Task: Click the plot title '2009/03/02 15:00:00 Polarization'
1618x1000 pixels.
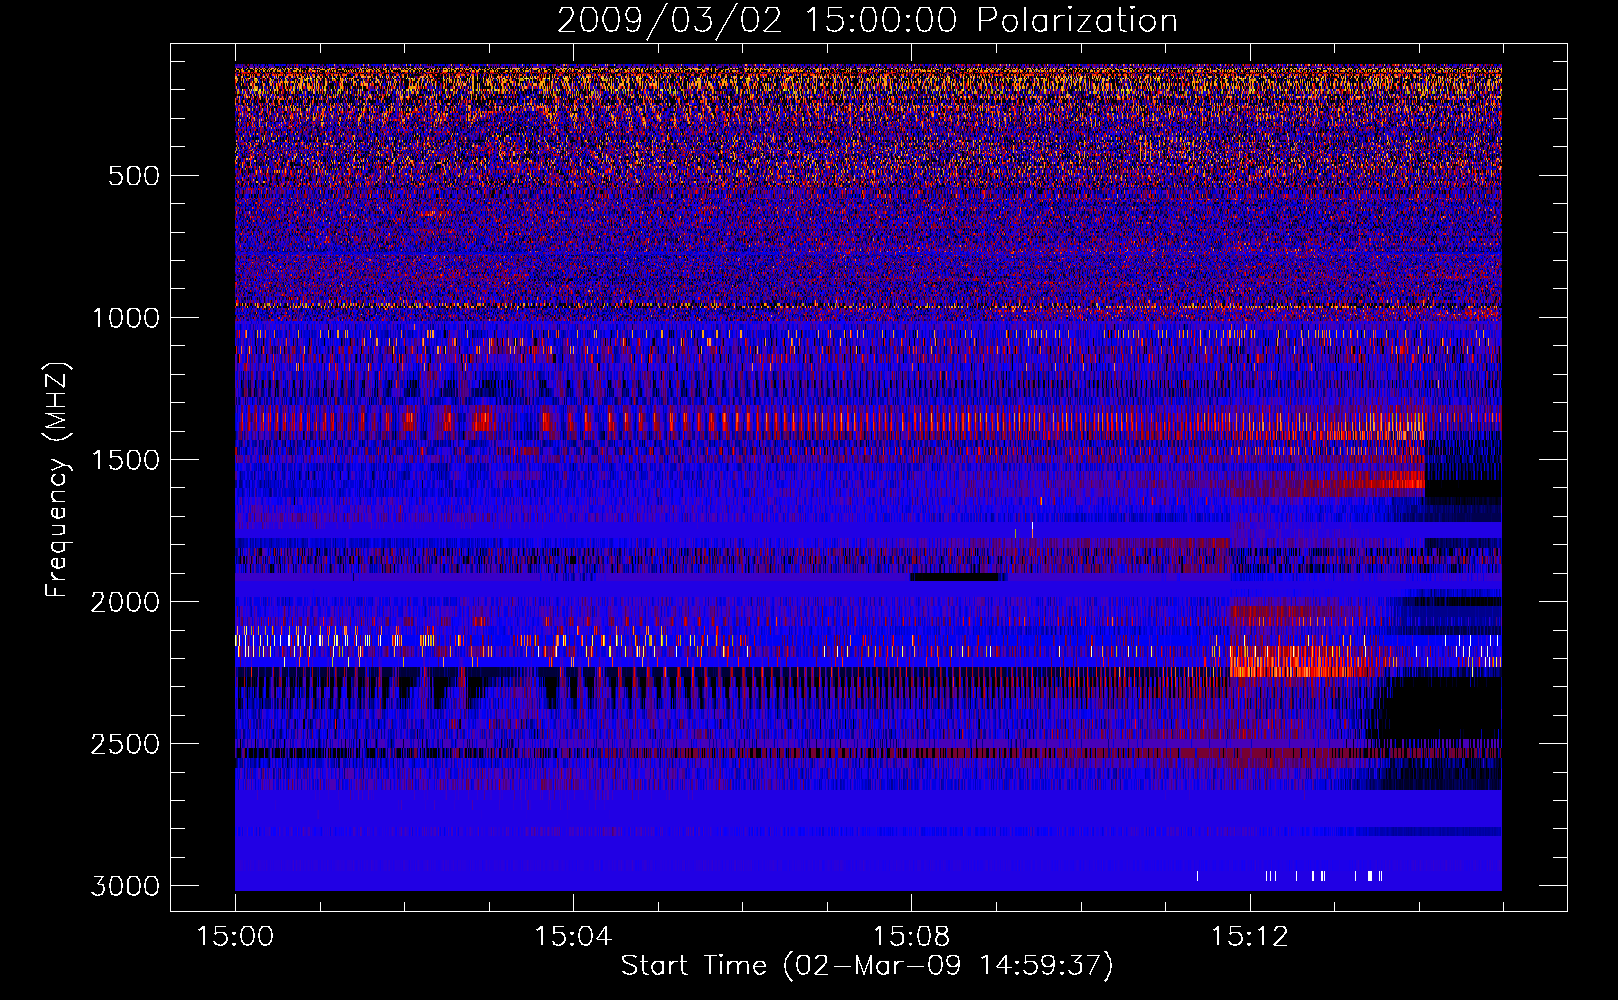Action: coord(867,20)
